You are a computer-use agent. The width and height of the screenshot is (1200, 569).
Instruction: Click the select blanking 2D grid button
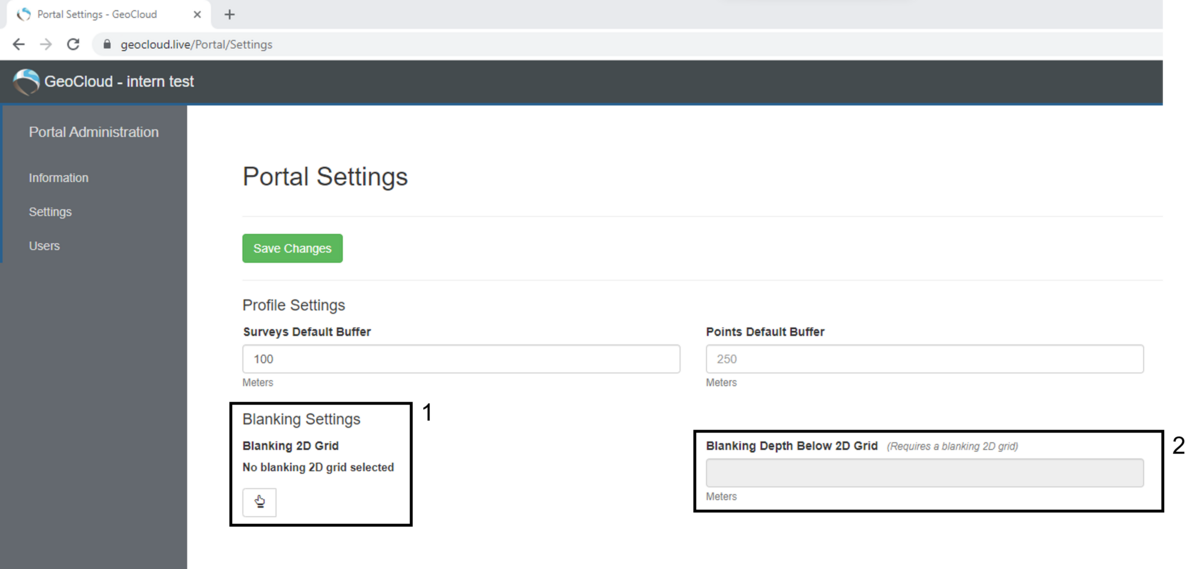tap(259, 502)
